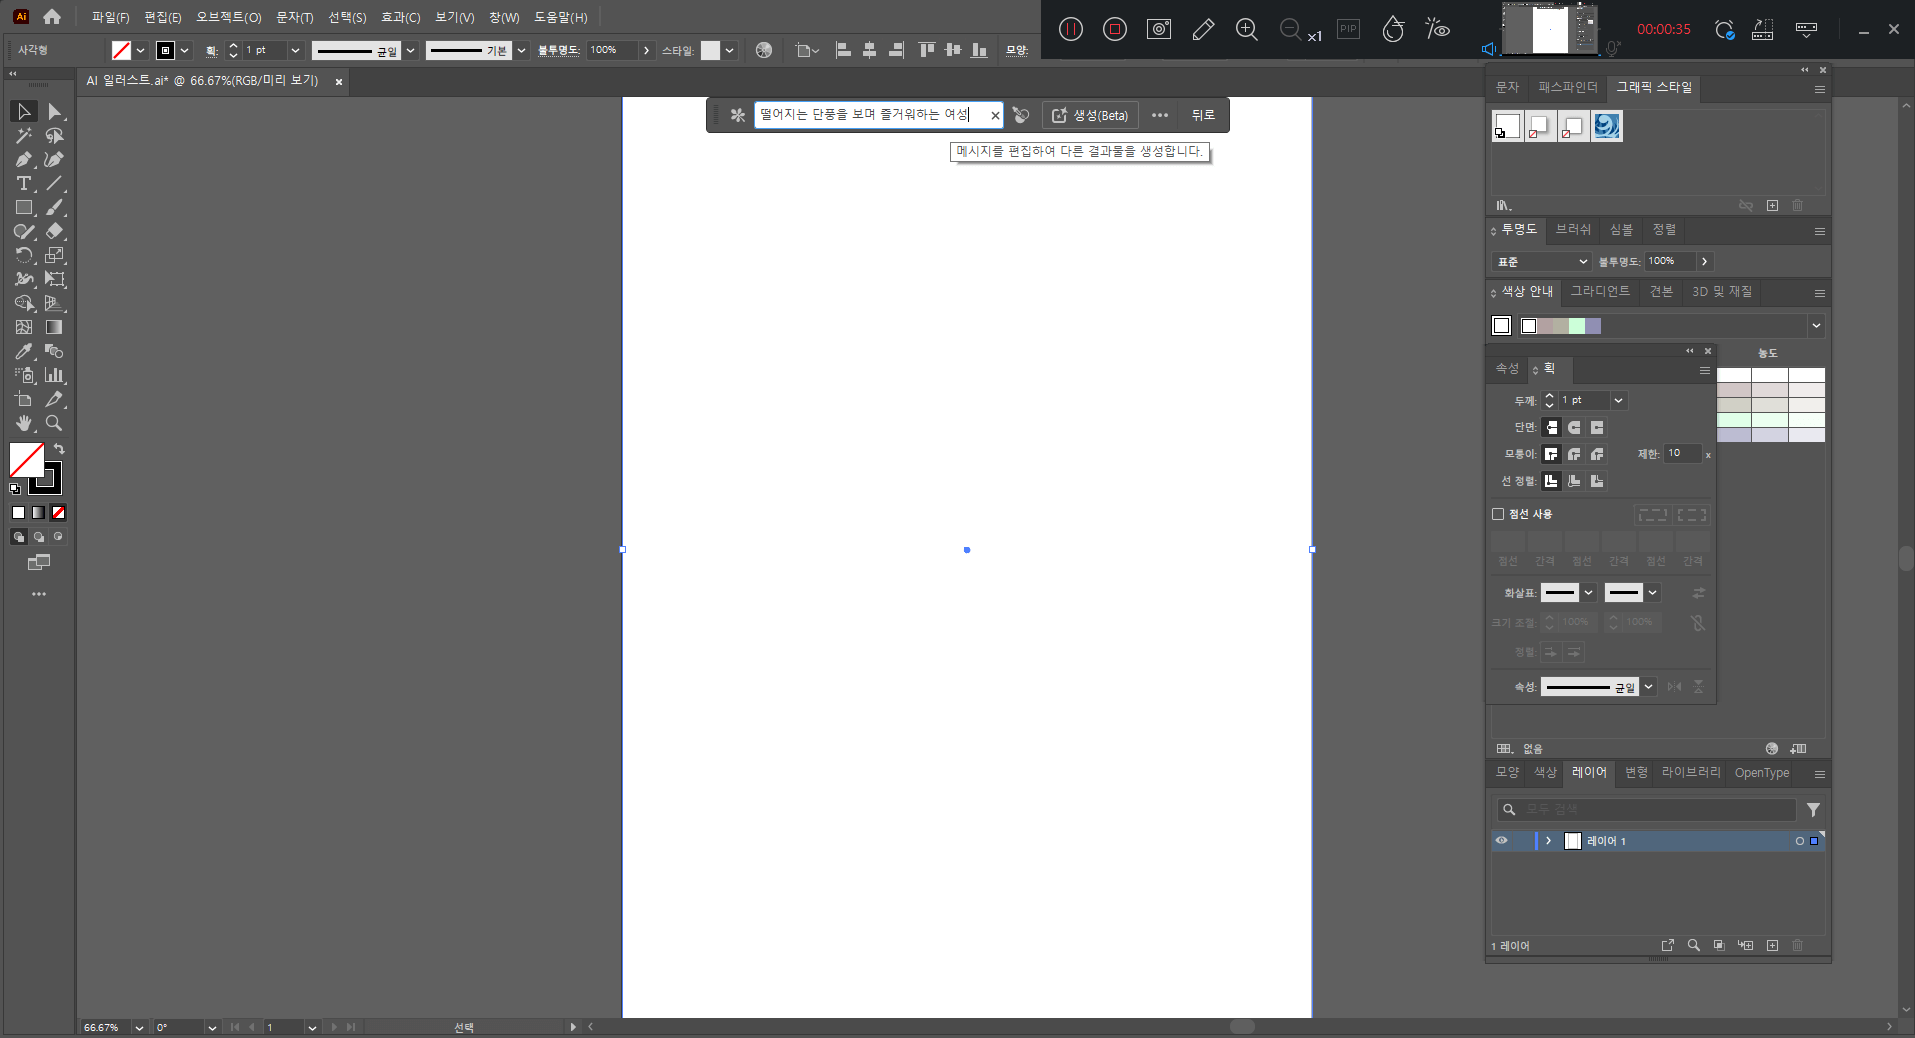Pick the Eyedropper tool

point(24,351)
